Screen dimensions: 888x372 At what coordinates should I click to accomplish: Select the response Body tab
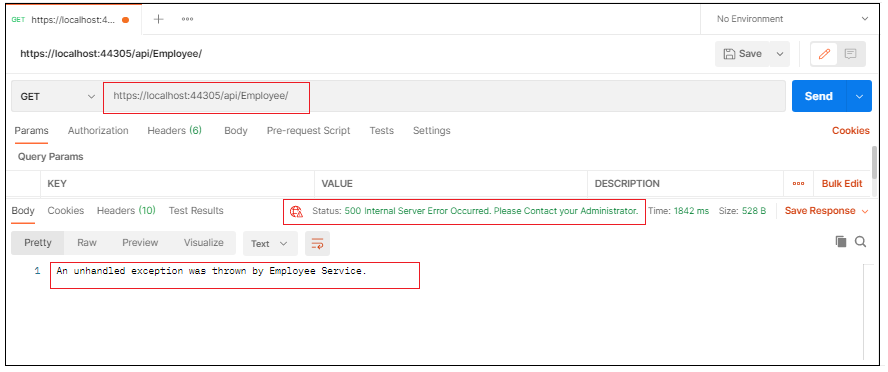[x=23, y=211]
